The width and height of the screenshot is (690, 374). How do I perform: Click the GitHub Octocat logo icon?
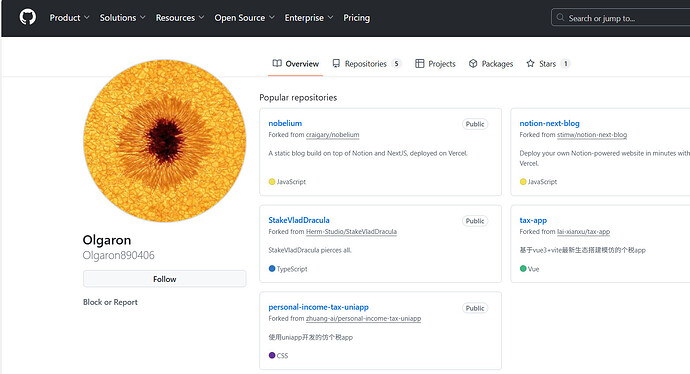pos(27,18)
